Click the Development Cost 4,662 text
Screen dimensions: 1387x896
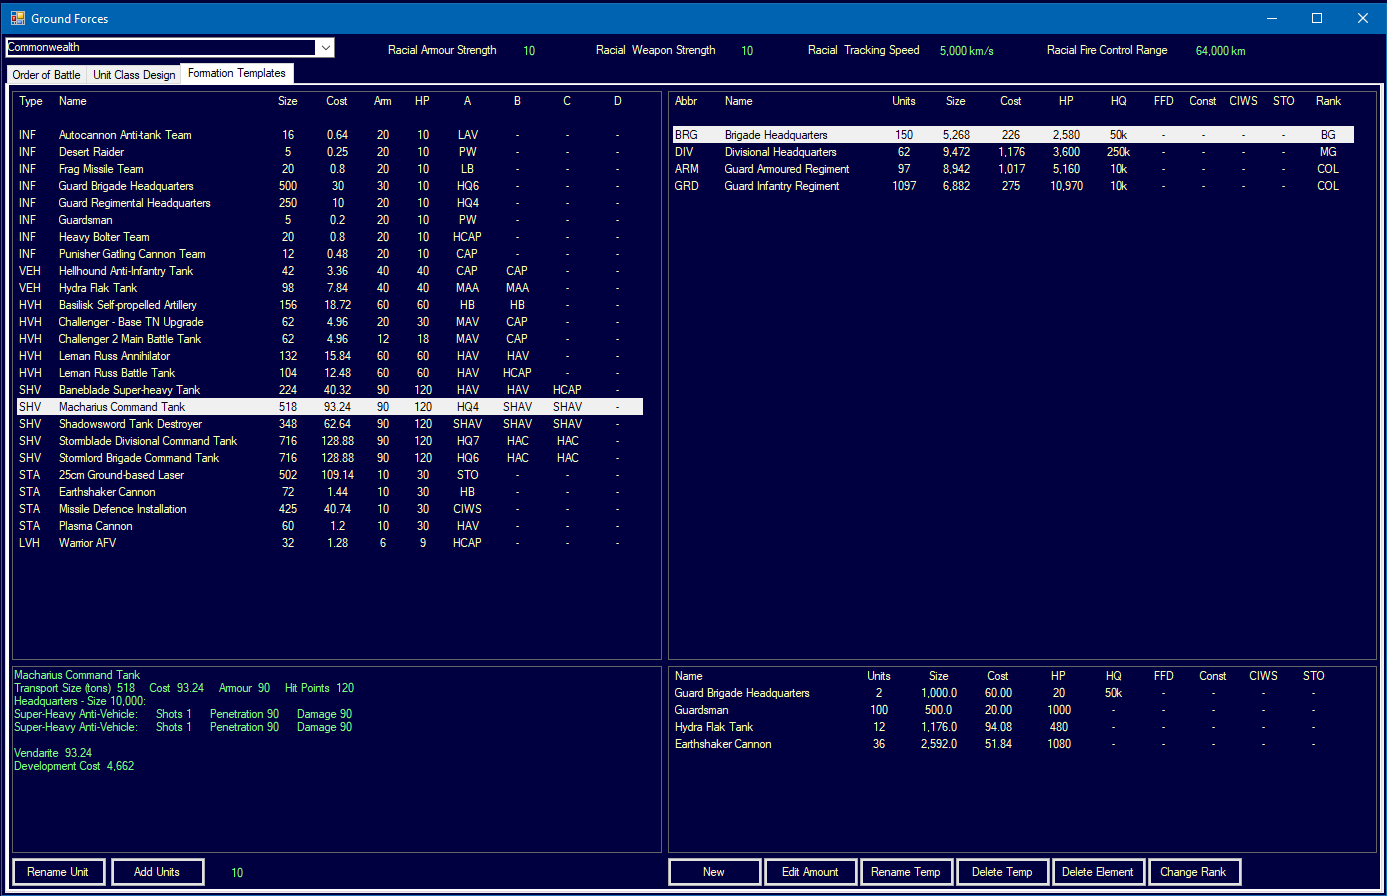74,766
